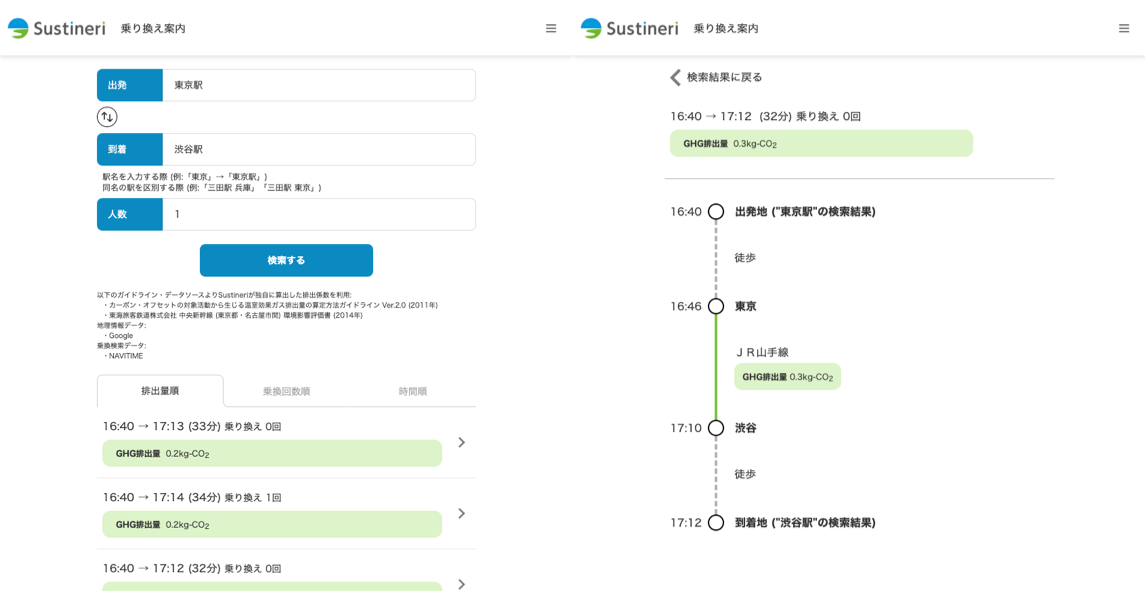Click the 渋谷 station node circle
1145x591 pixels.
(716, 428)
